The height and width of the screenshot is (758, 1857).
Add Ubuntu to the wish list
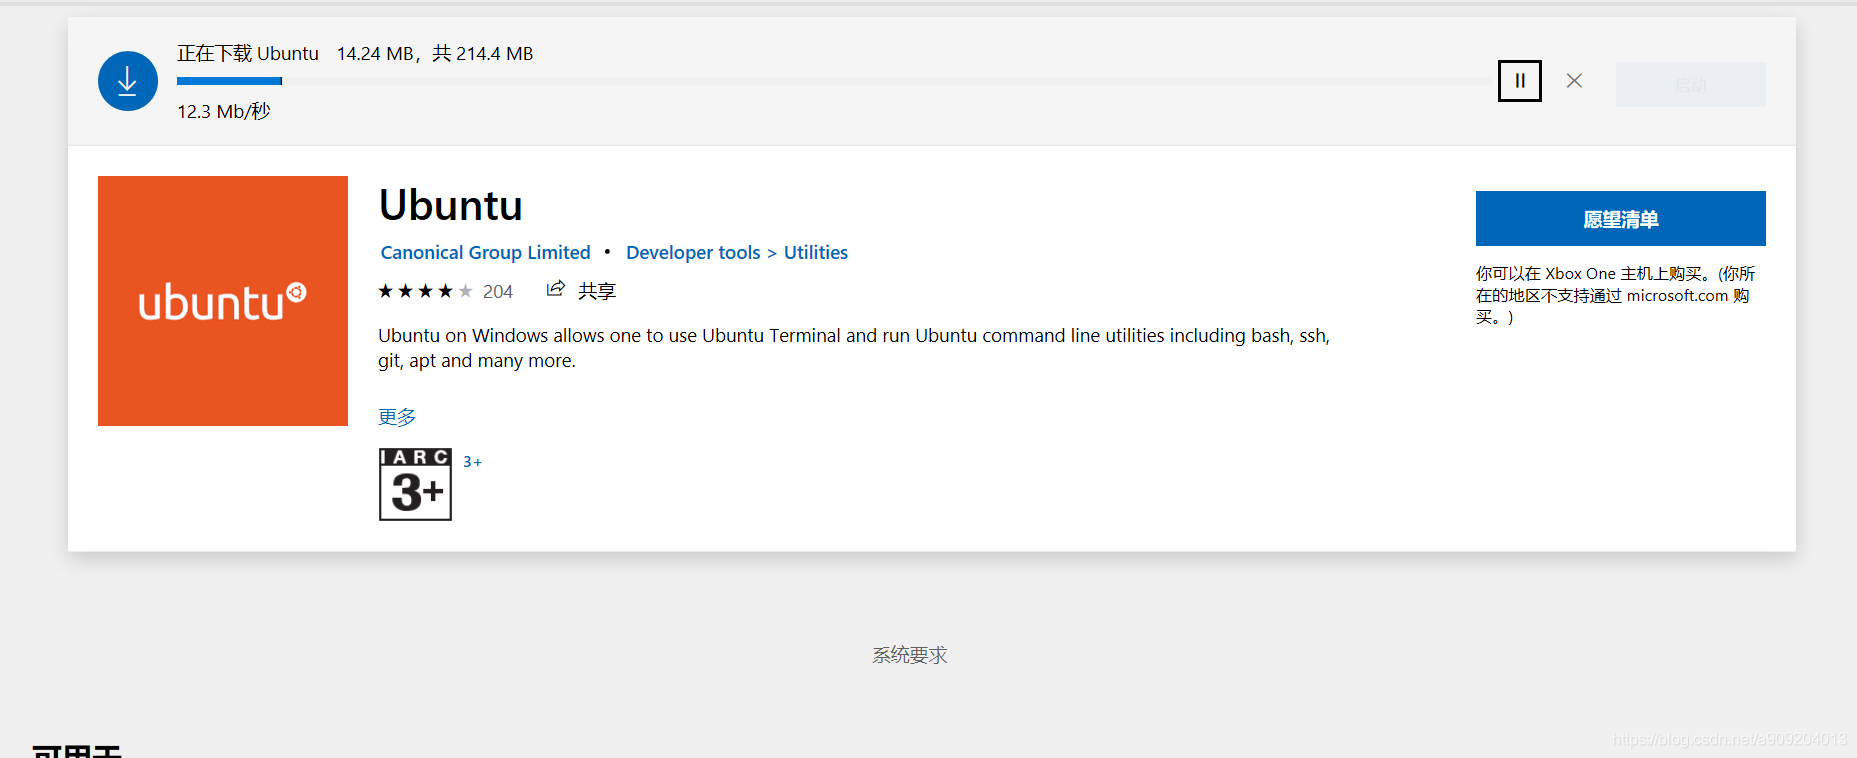(x=1620, y=219)
